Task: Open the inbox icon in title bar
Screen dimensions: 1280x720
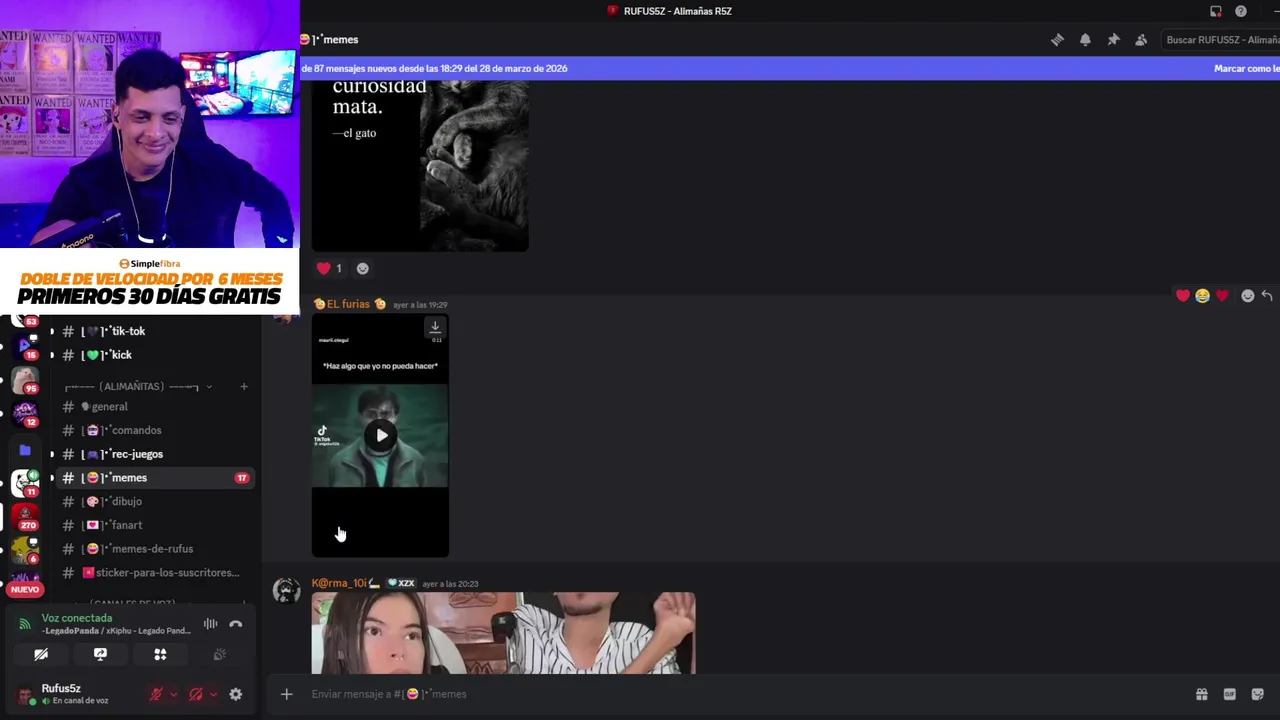Action: 1215,11
